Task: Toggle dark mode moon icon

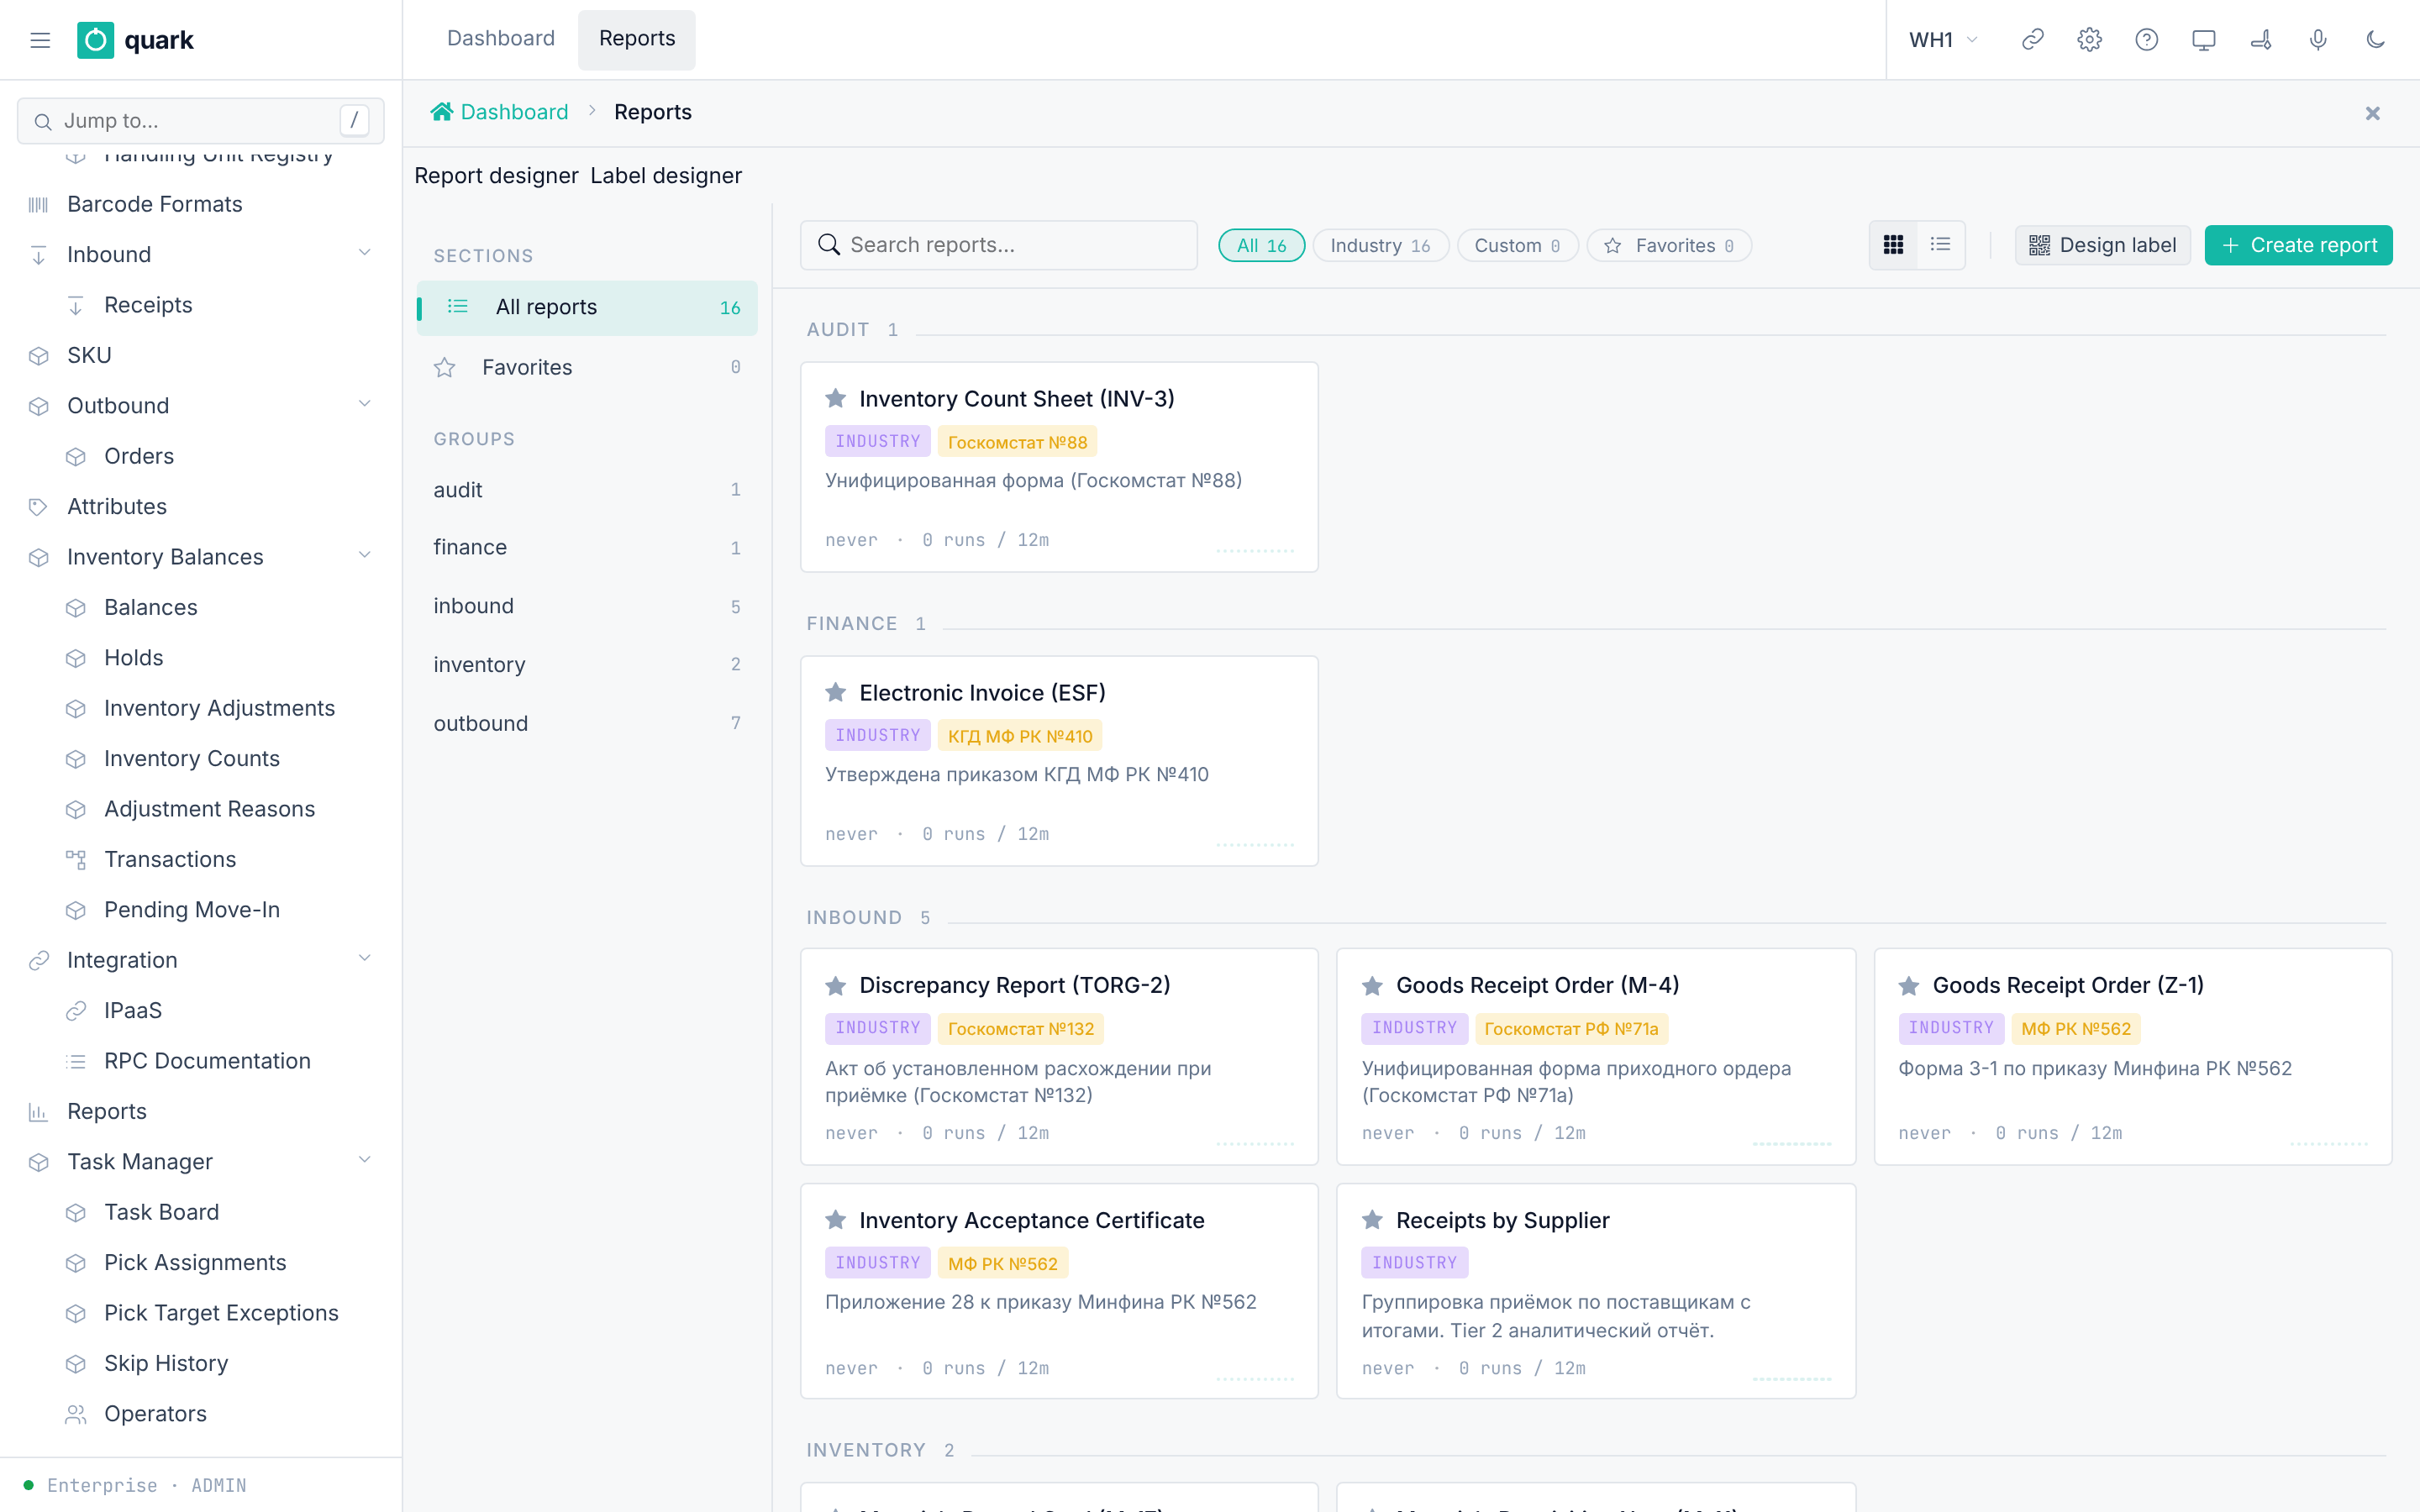Action: 2376,40
